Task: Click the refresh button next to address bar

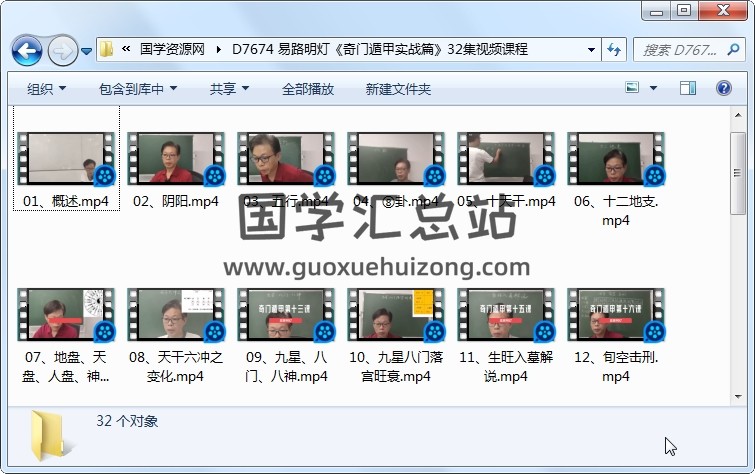Action: (x=613, y=49)
